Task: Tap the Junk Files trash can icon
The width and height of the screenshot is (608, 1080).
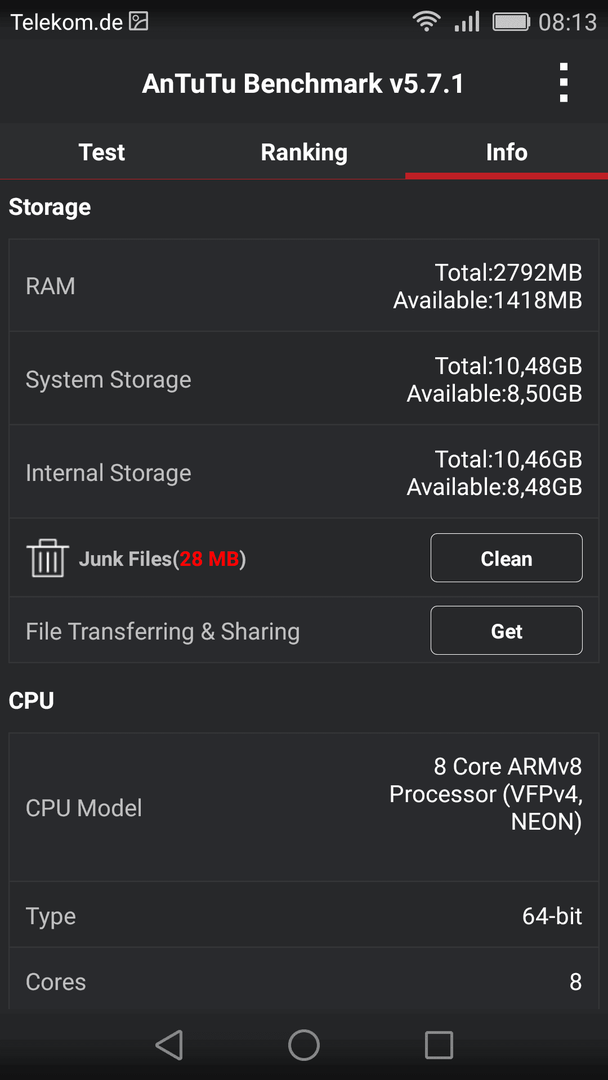Action: (48, 558)
